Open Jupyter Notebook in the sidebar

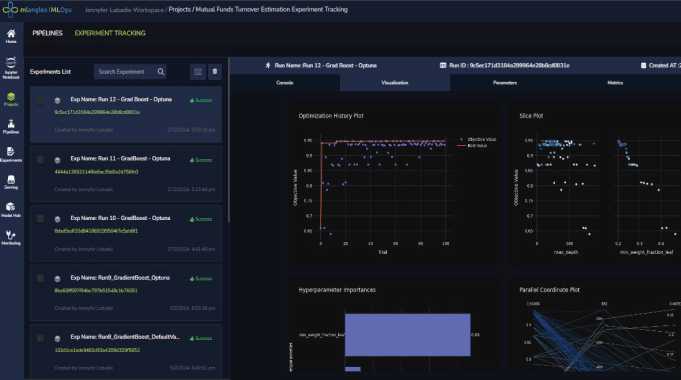tap(11, 68)
